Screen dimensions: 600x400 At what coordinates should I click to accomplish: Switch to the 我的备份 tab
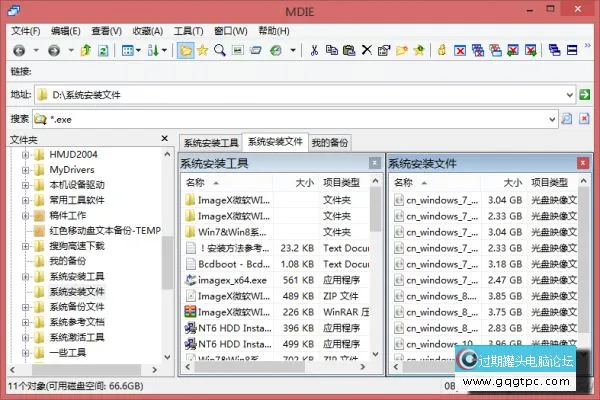tap(329, 143)
